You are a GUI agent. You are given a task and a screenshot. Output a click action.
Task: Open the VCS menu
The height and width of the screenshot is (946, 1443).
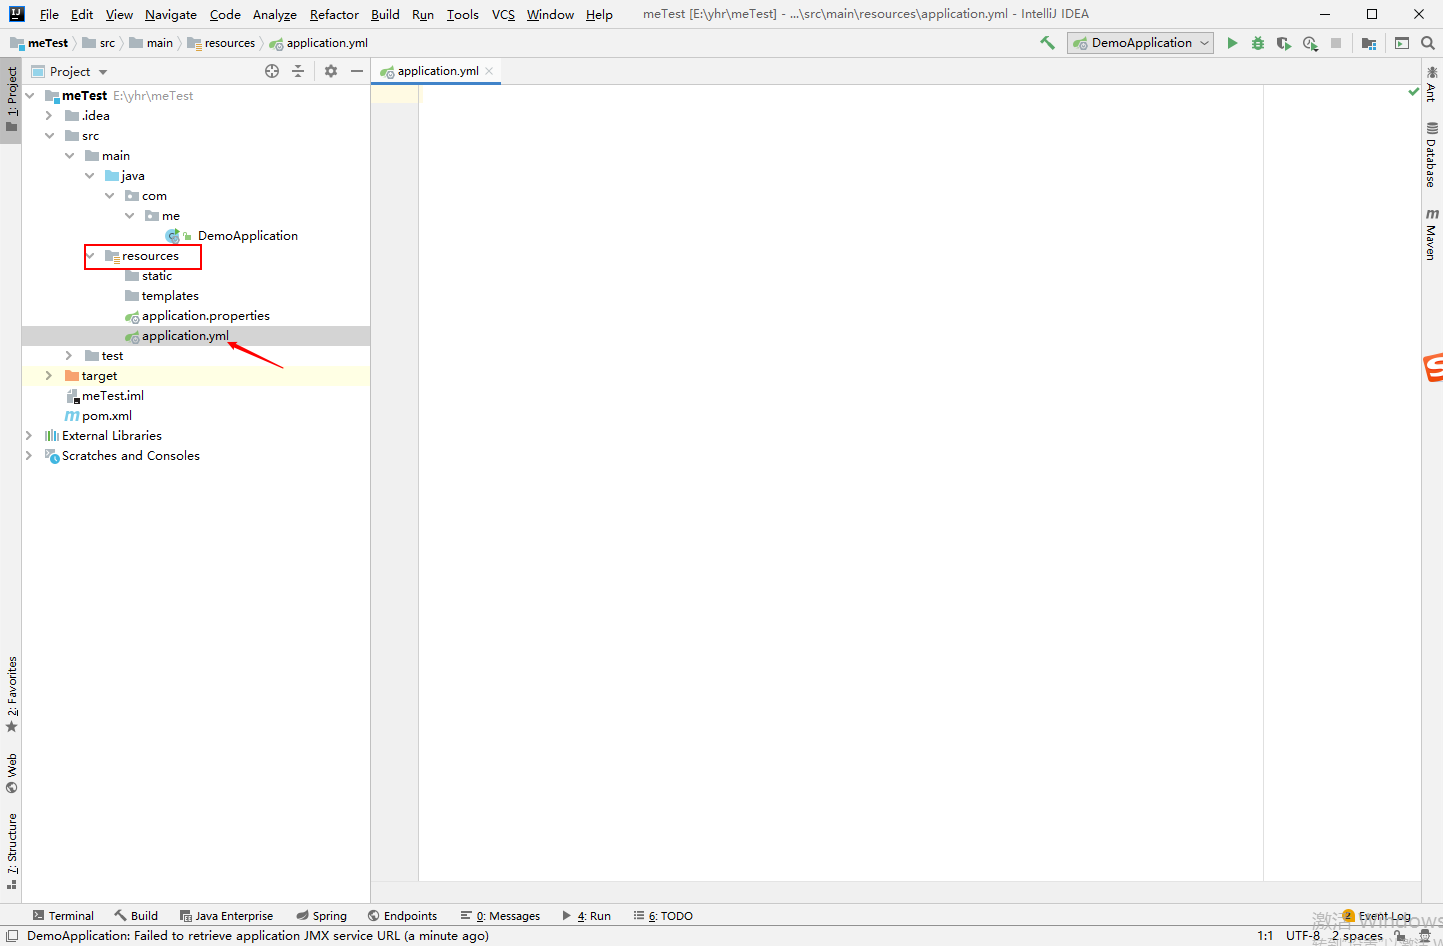point(503,14)
